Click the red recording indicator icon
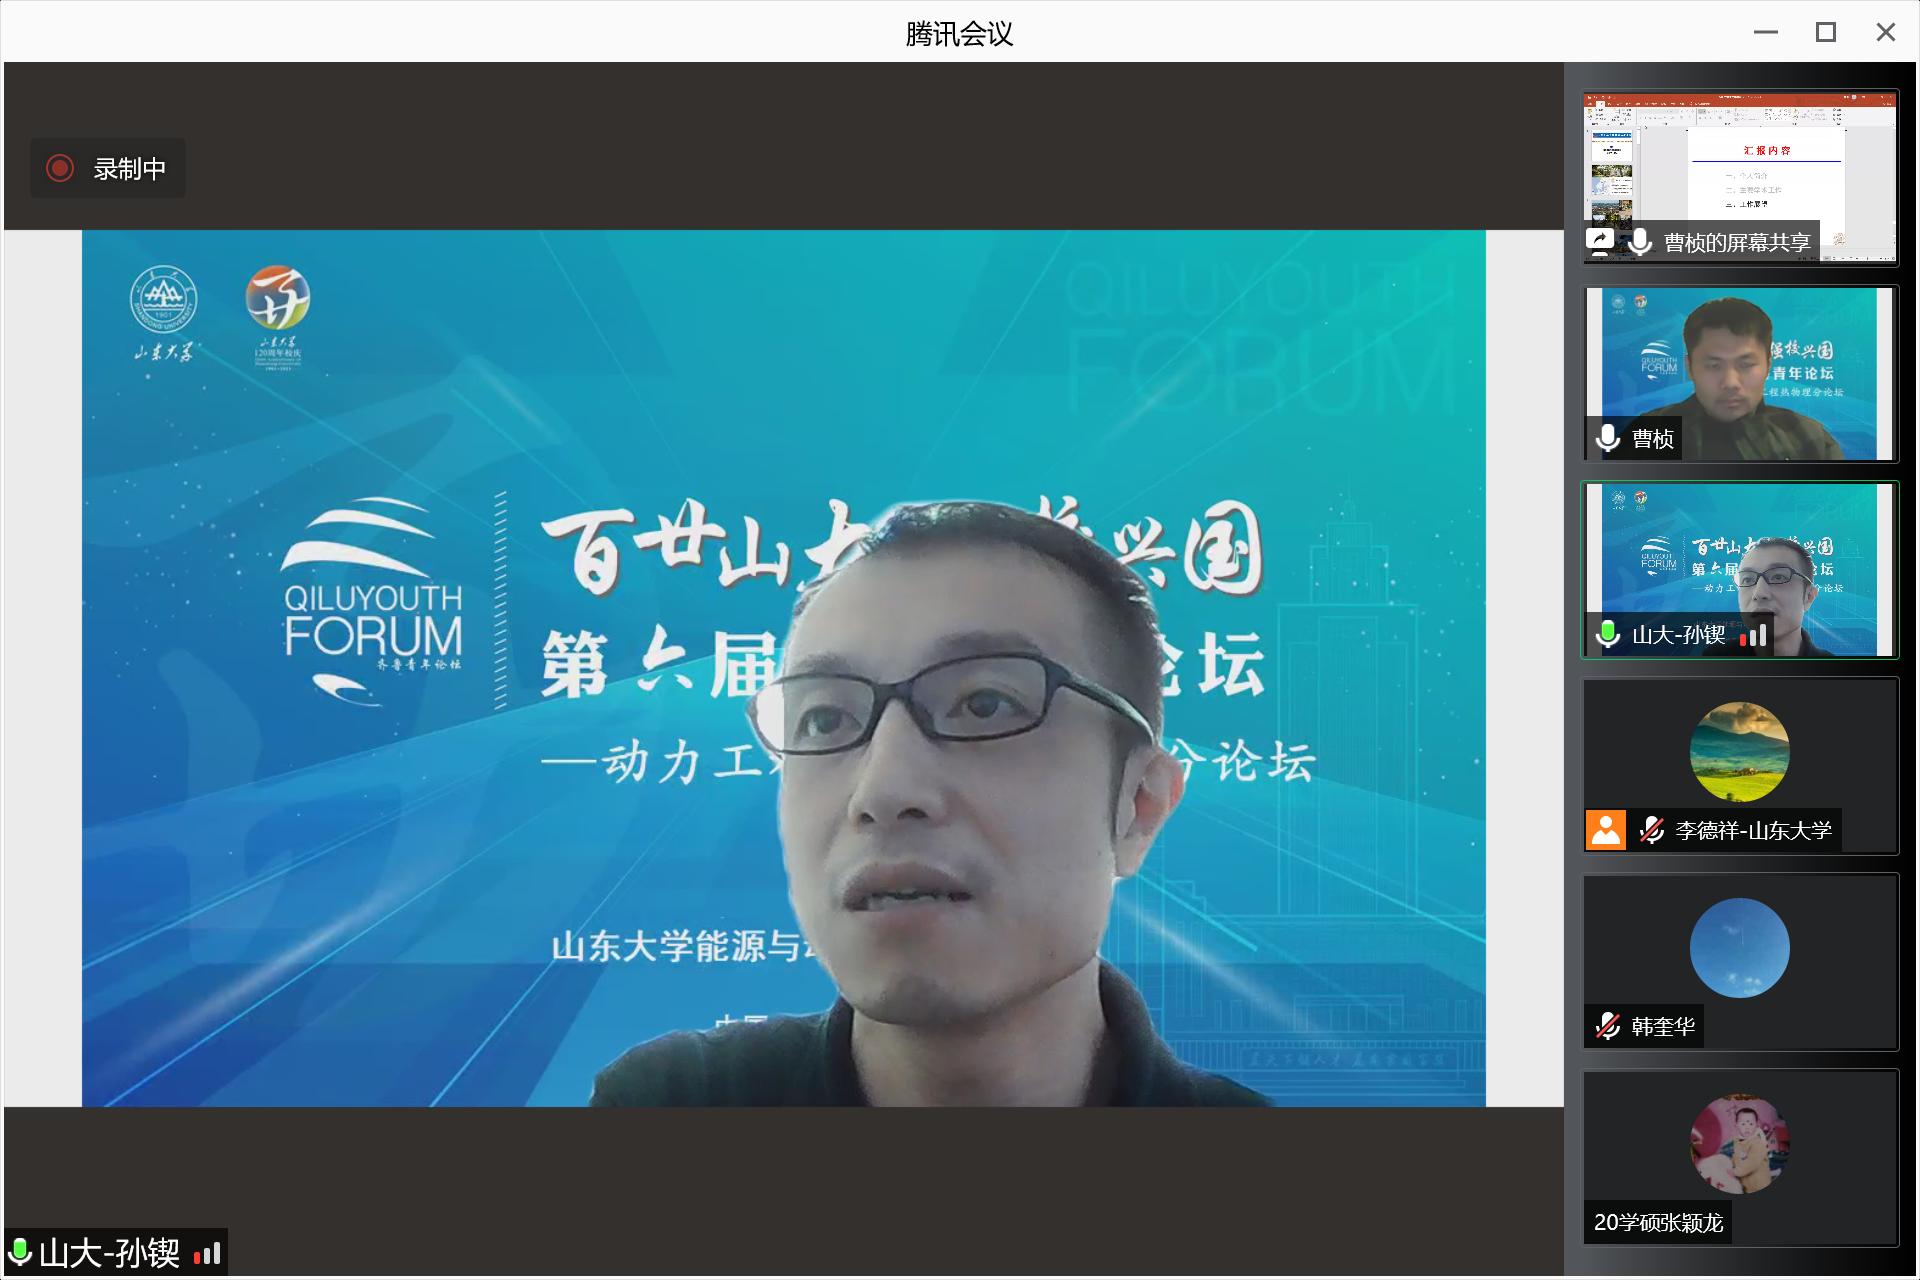1920x1280 pixels. click(x=60, y=168)
